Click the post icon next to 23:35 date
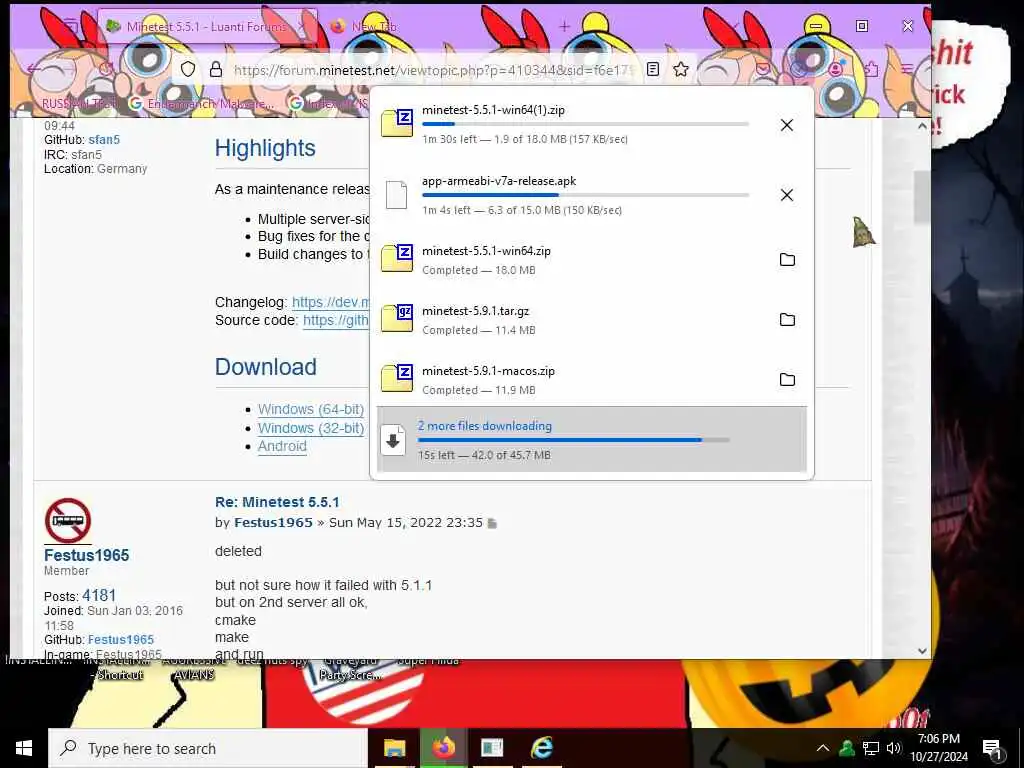The width and height of the screenshot is (1024, 768). click(x=492, y=523)
